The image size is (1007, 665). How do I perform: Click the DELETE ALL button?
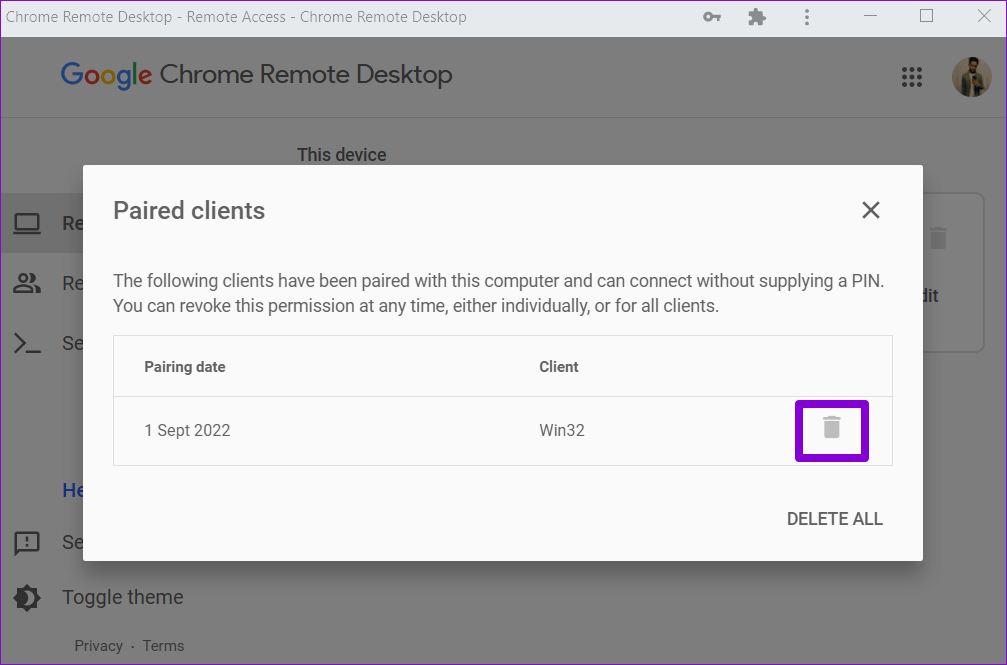(835, 519)
